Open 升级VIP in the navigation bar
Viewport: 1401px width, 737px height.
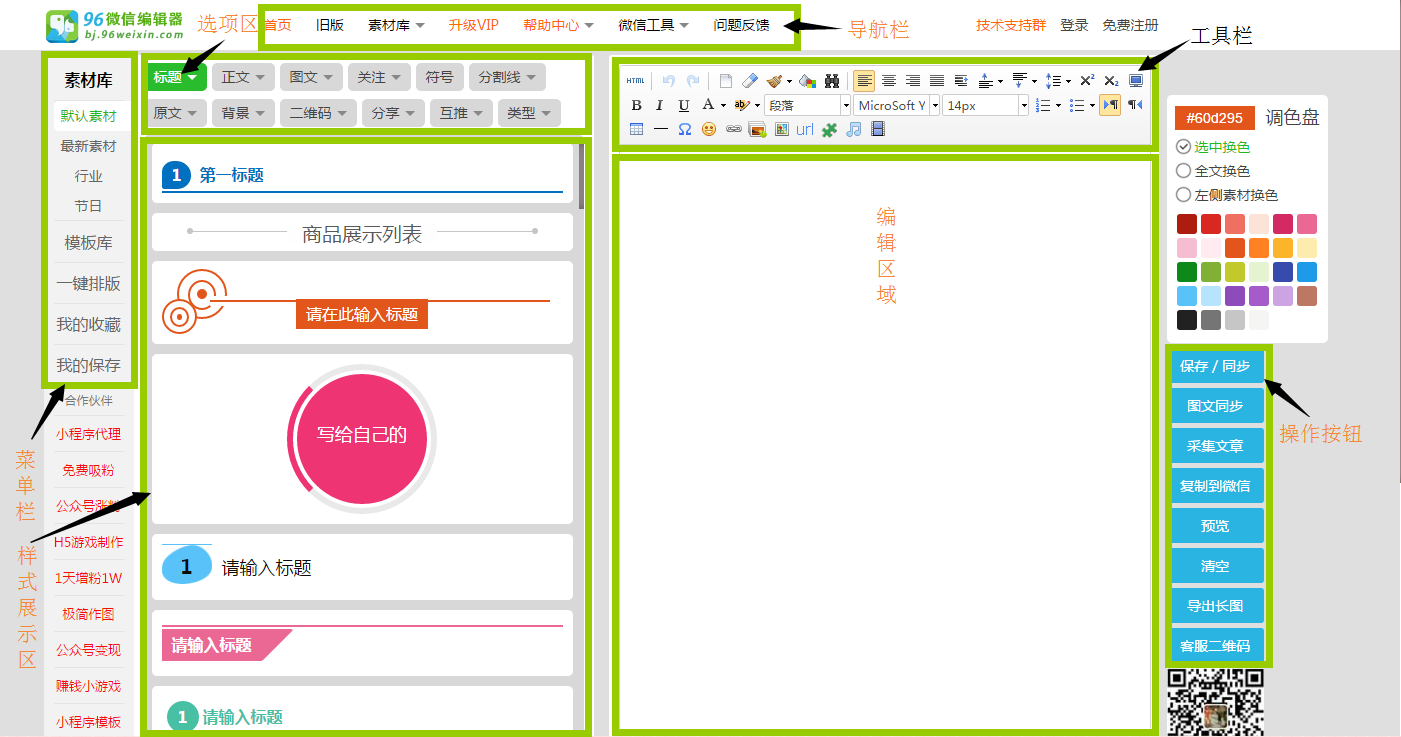(473, 25)
